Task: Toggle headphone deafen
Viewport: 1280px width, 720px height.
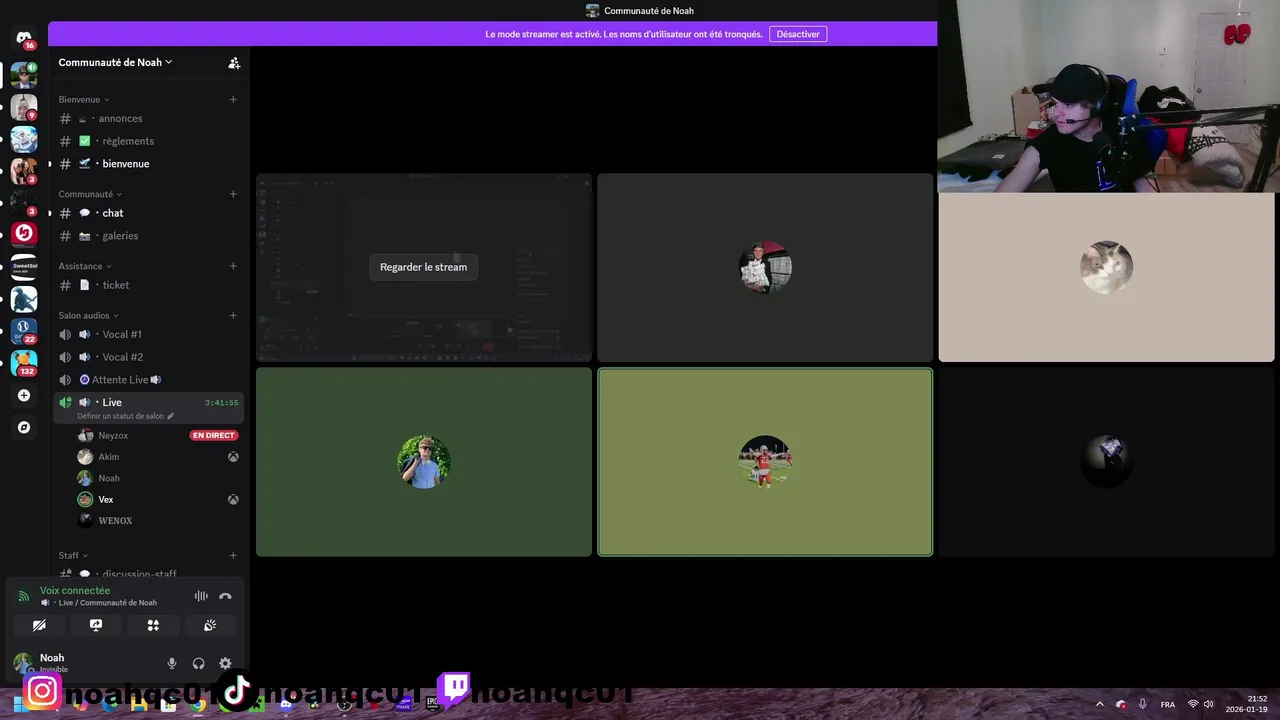Action: coord(198,663)
